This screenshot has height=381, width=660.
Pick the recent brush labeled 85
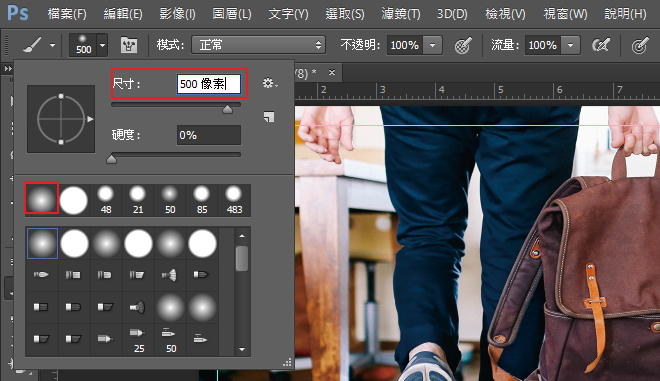(202, 200)
